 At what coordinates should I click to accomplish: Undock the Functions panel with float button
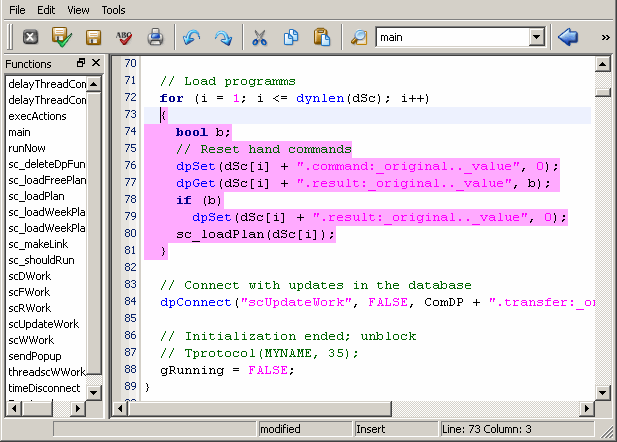81,63
